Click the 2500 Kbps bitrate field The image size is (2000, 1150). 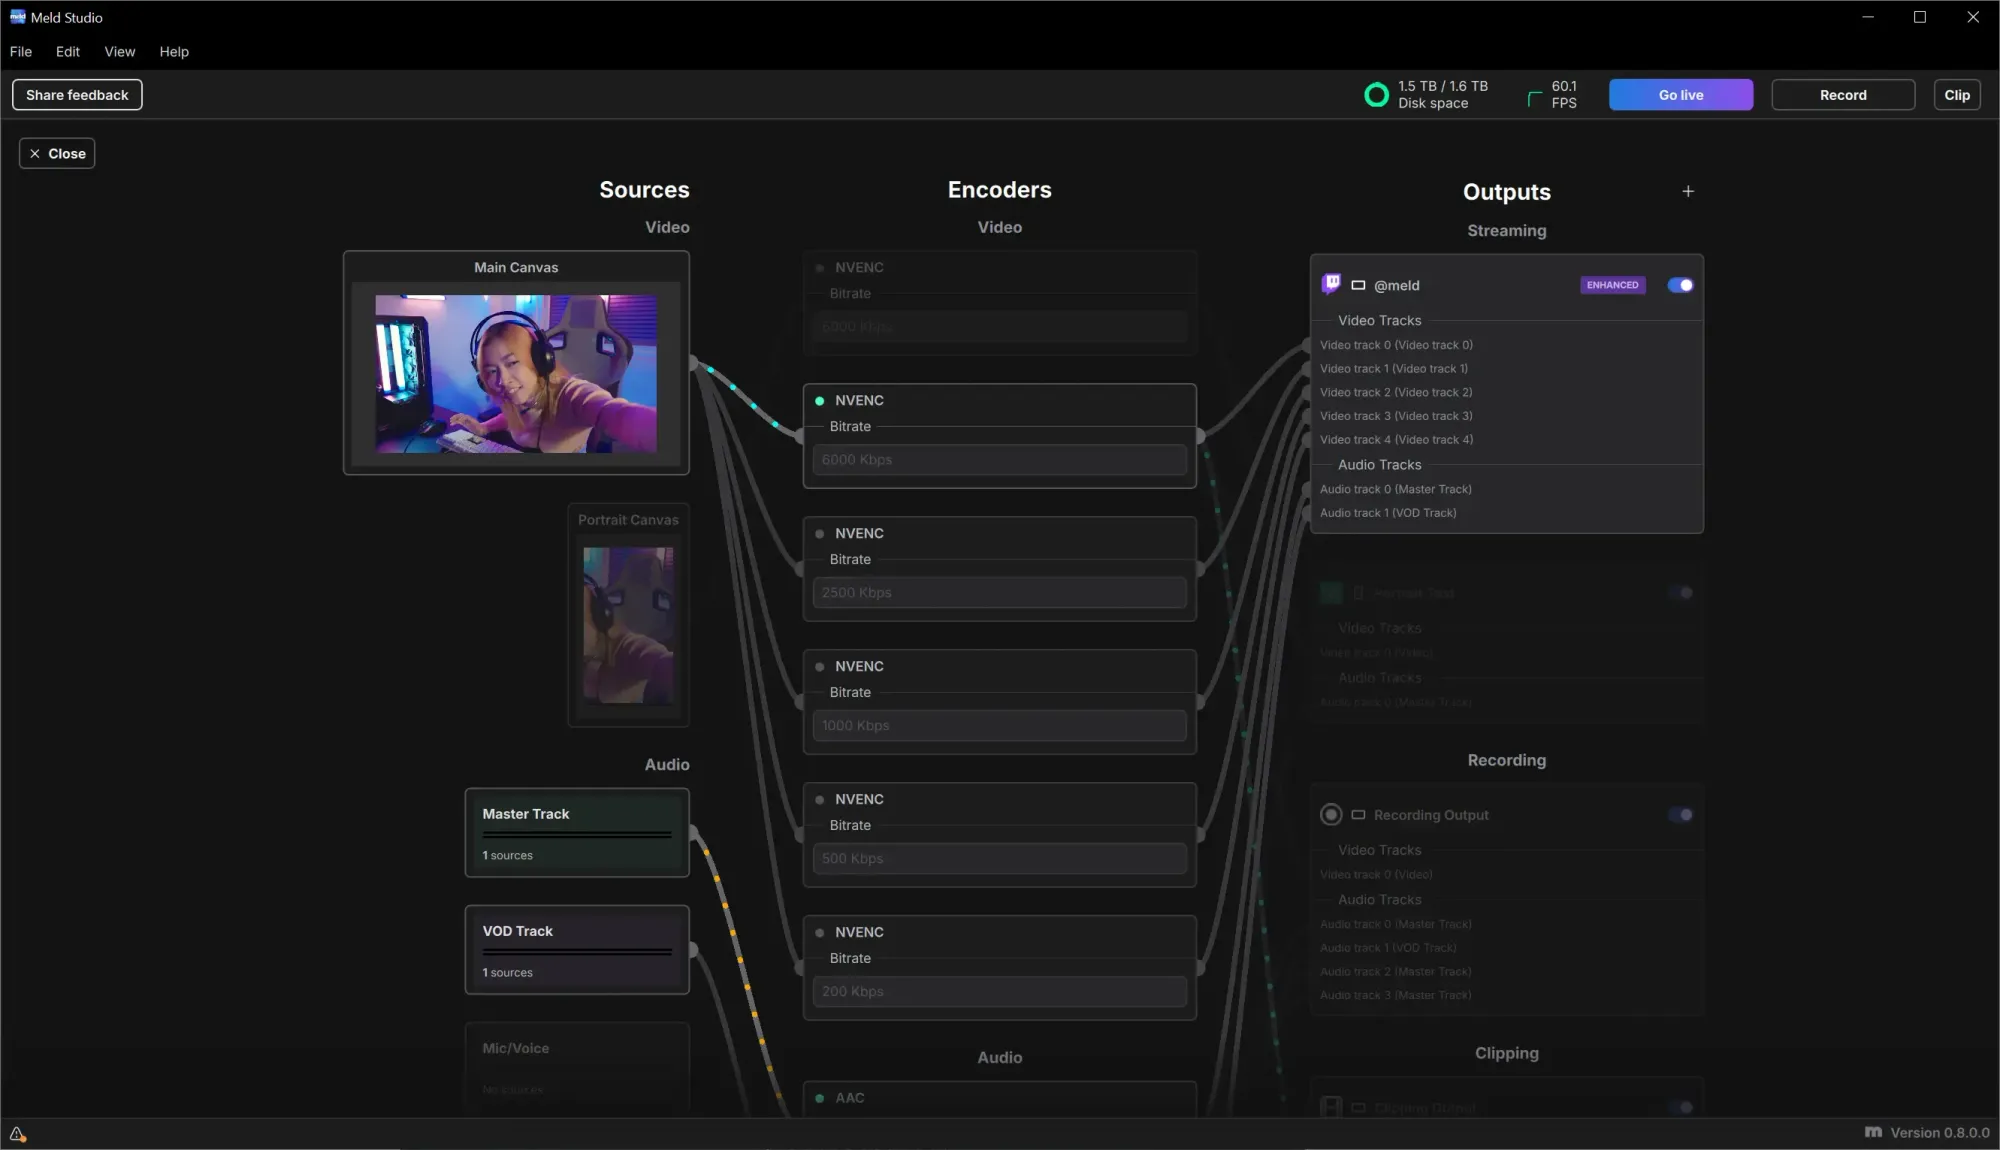click(999, 592)
